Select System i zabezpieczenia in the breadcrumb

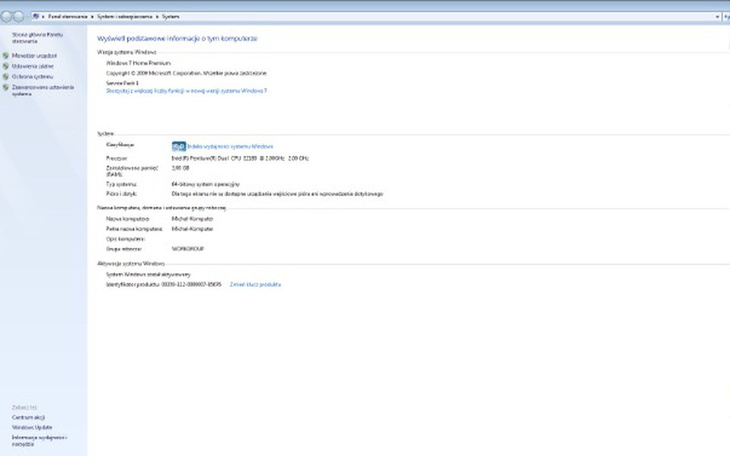click(125, 18)
